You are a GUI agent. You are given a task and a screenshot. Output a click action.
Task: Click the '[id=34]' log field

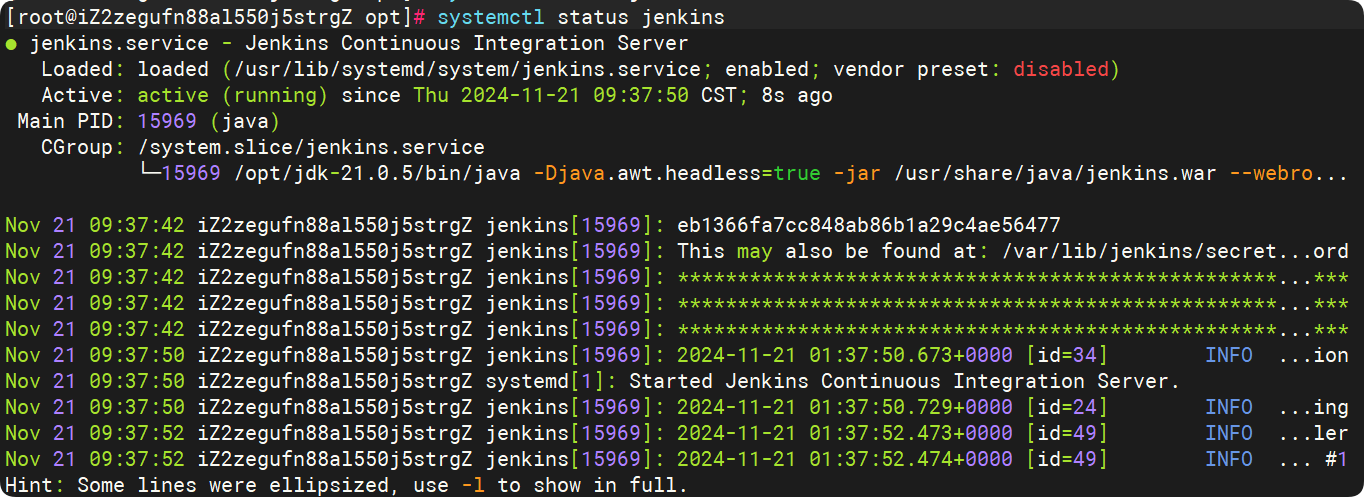(x=1067, y=355)
